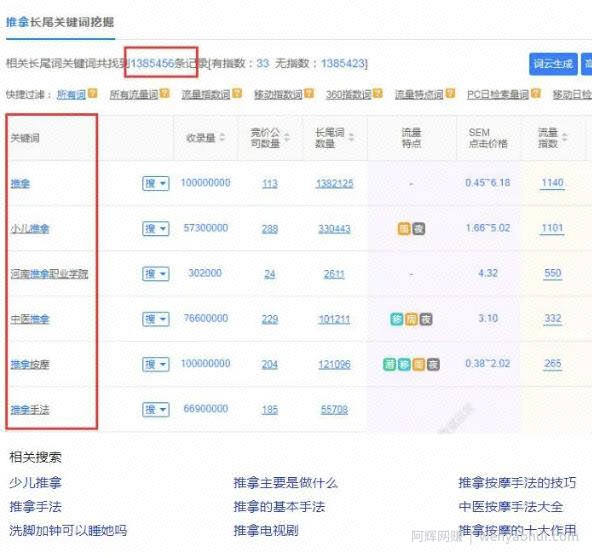The image size is (592, 558).
Task: Click help icon beside 所有流量词 filter
Action: click(164, 93)
